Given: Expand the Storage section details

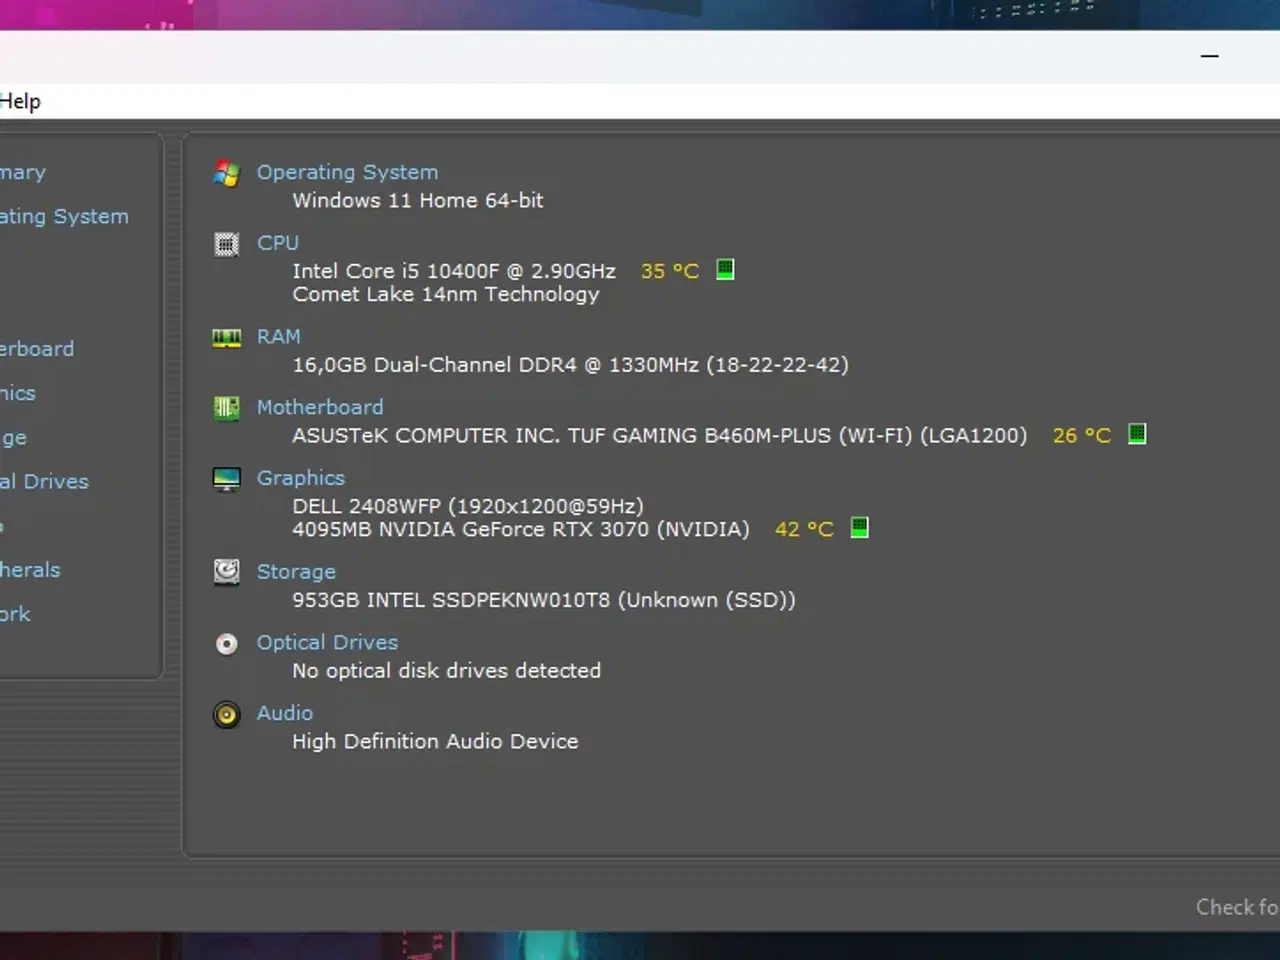Looking at the screenshot, I should pyautogui.click(x=296, y=571).
